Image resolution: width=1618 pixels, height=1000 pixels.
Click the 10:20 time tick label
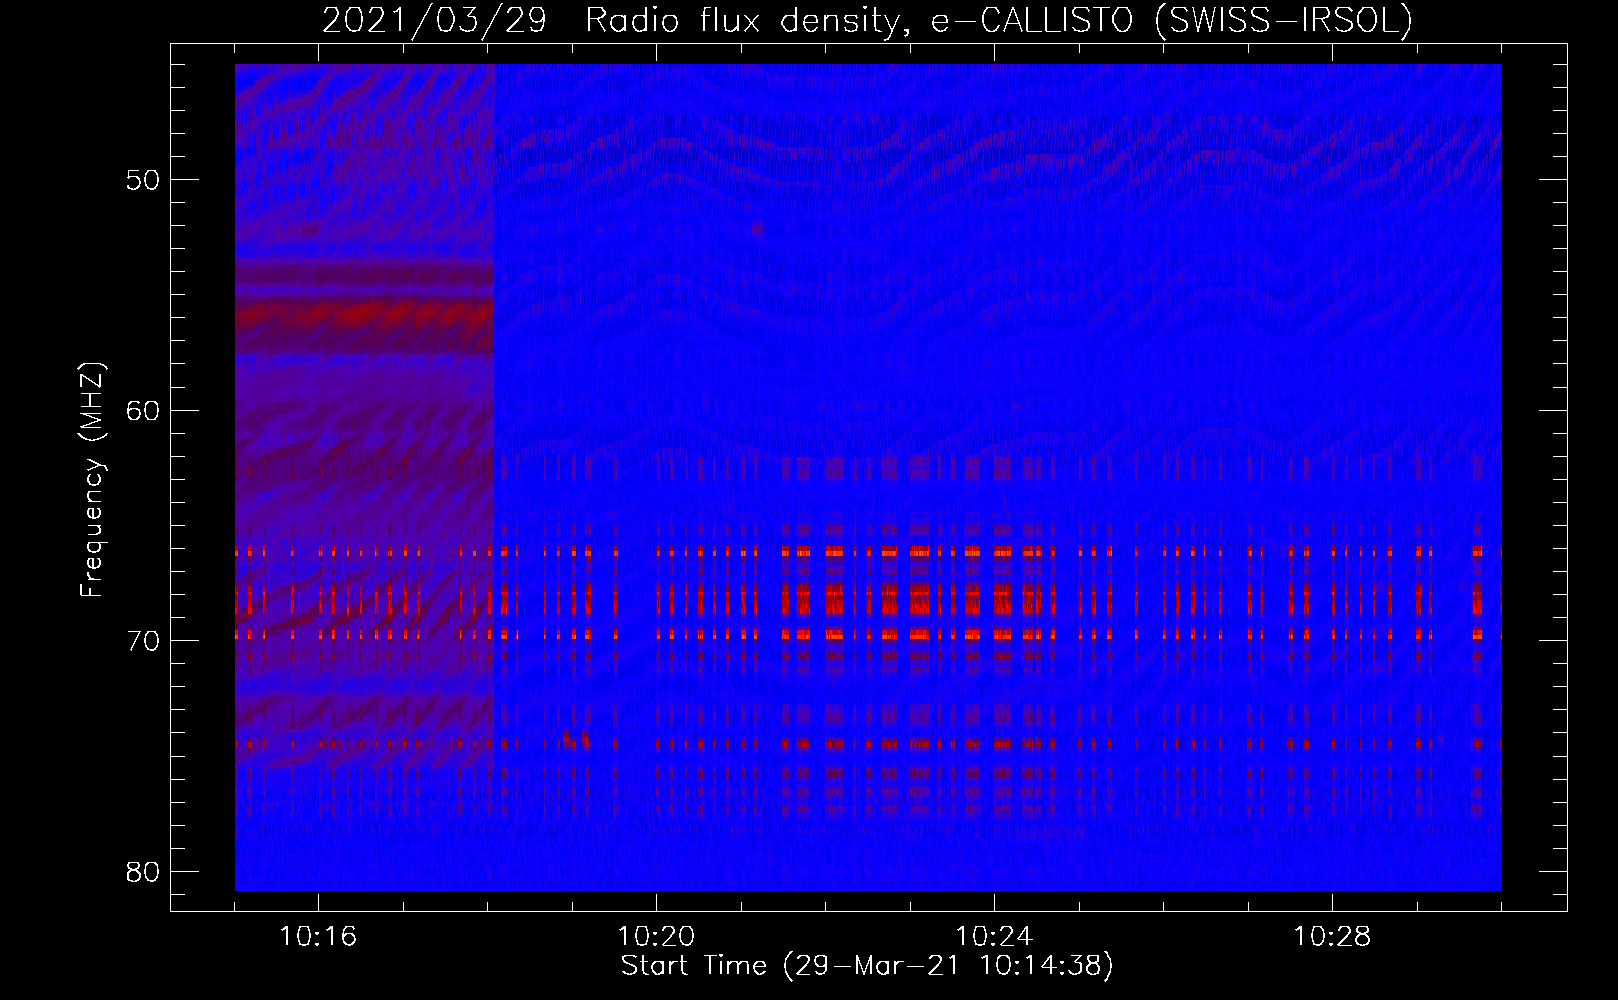657,937
